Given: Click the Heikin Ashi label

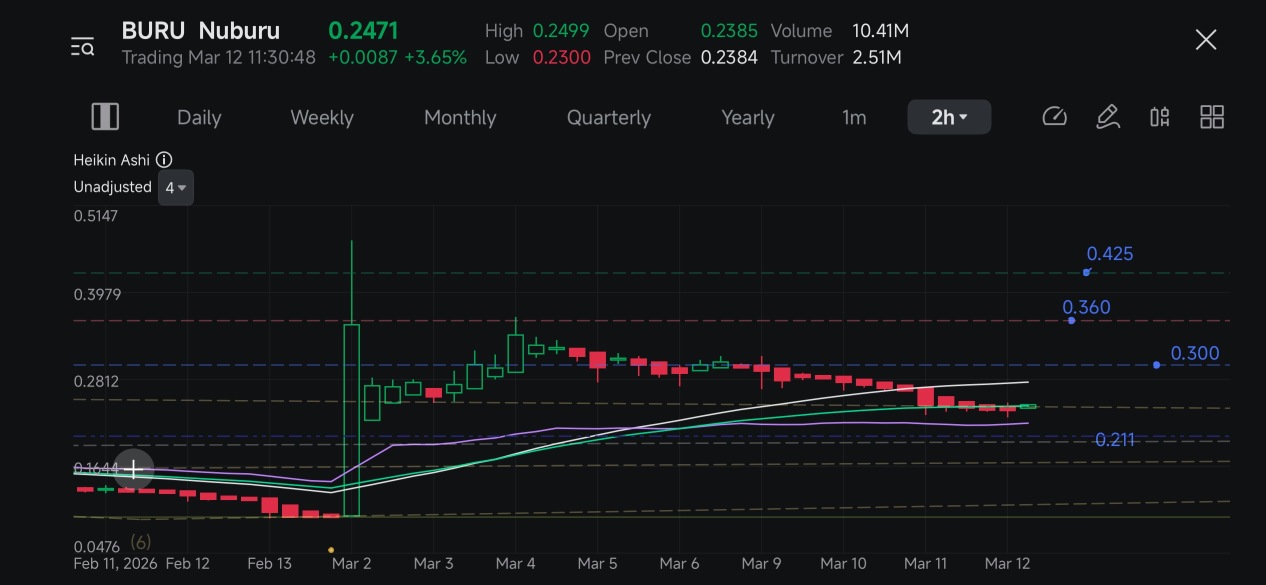Looking at the screenshot, I should (111, 160).
